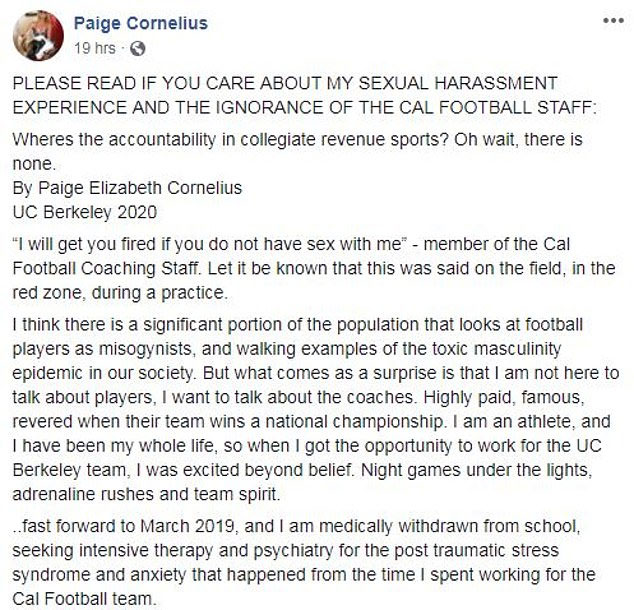Click the globe public privacy icon

pyautogui.click(x=137, y=47)
